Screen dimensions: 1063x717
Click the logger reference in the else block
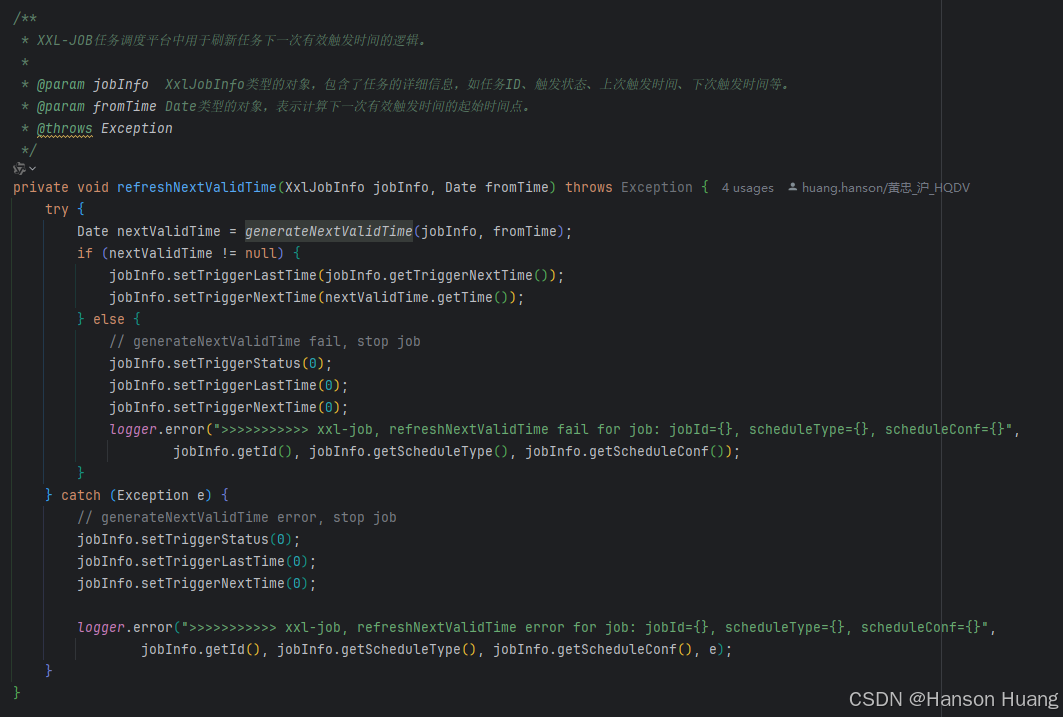click(133, 429)
